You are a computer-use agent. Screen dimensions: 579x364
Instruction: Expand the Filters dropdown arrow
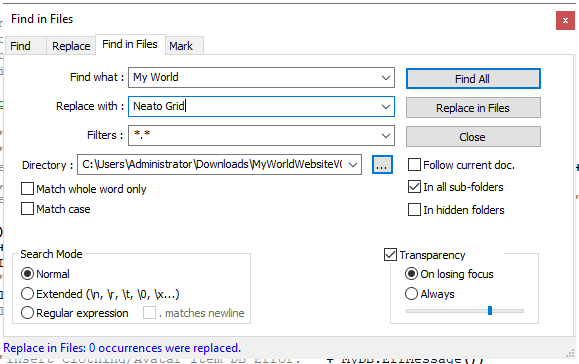[x=386, y=136]
